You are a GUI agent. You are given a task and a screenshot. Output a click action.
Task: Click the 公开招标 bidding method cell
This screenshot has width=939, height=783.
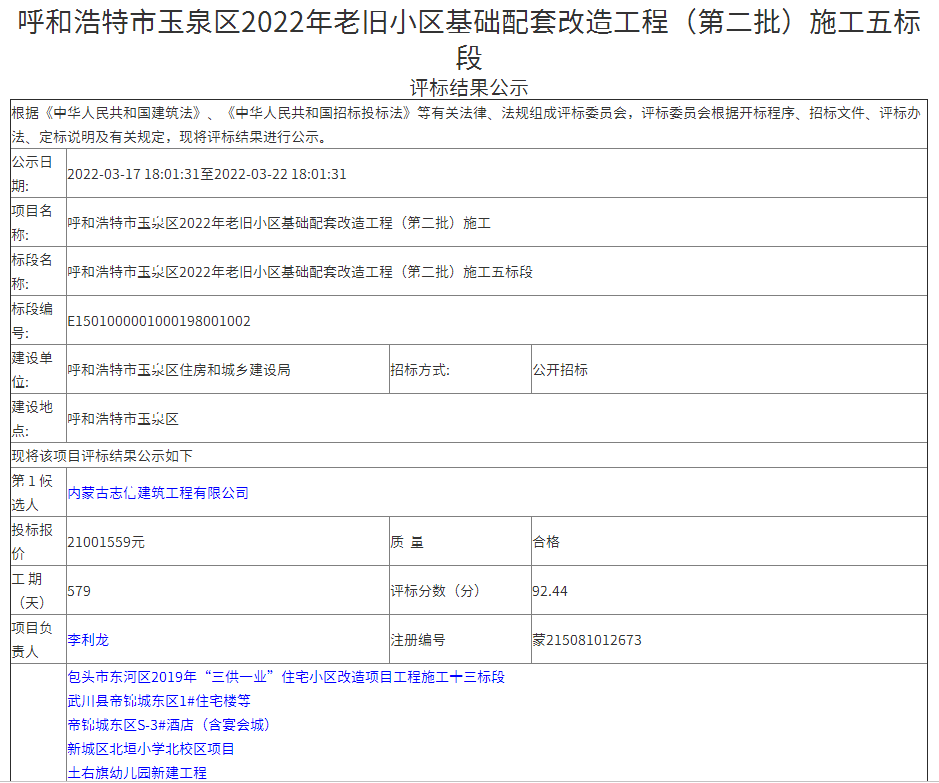pyautogui.click(x=560, y=370)
